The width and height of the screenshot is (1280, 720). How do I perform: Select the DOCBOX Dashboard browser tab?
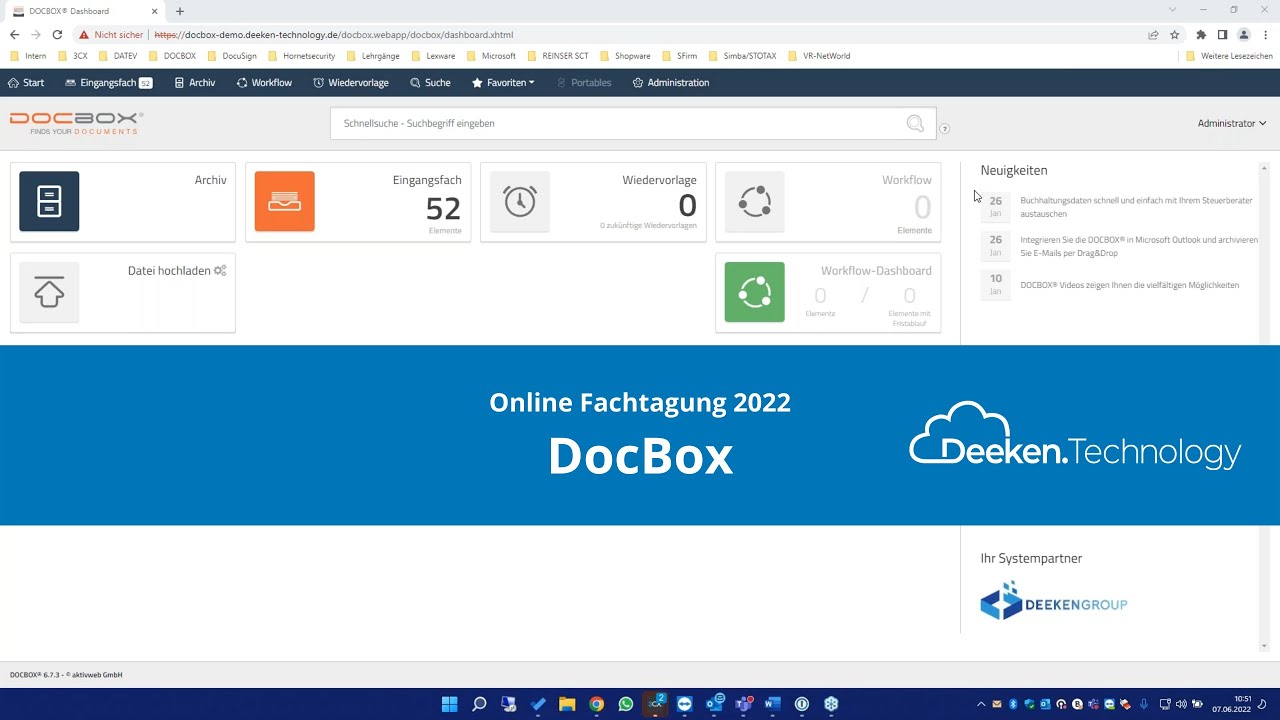pos(84,11)
